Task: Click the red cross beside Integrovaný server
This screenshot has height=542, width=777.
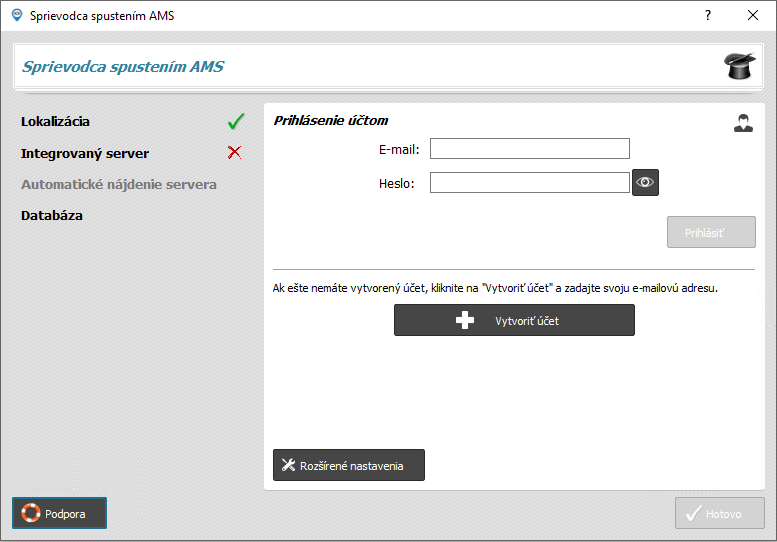Action: (234, 153)
